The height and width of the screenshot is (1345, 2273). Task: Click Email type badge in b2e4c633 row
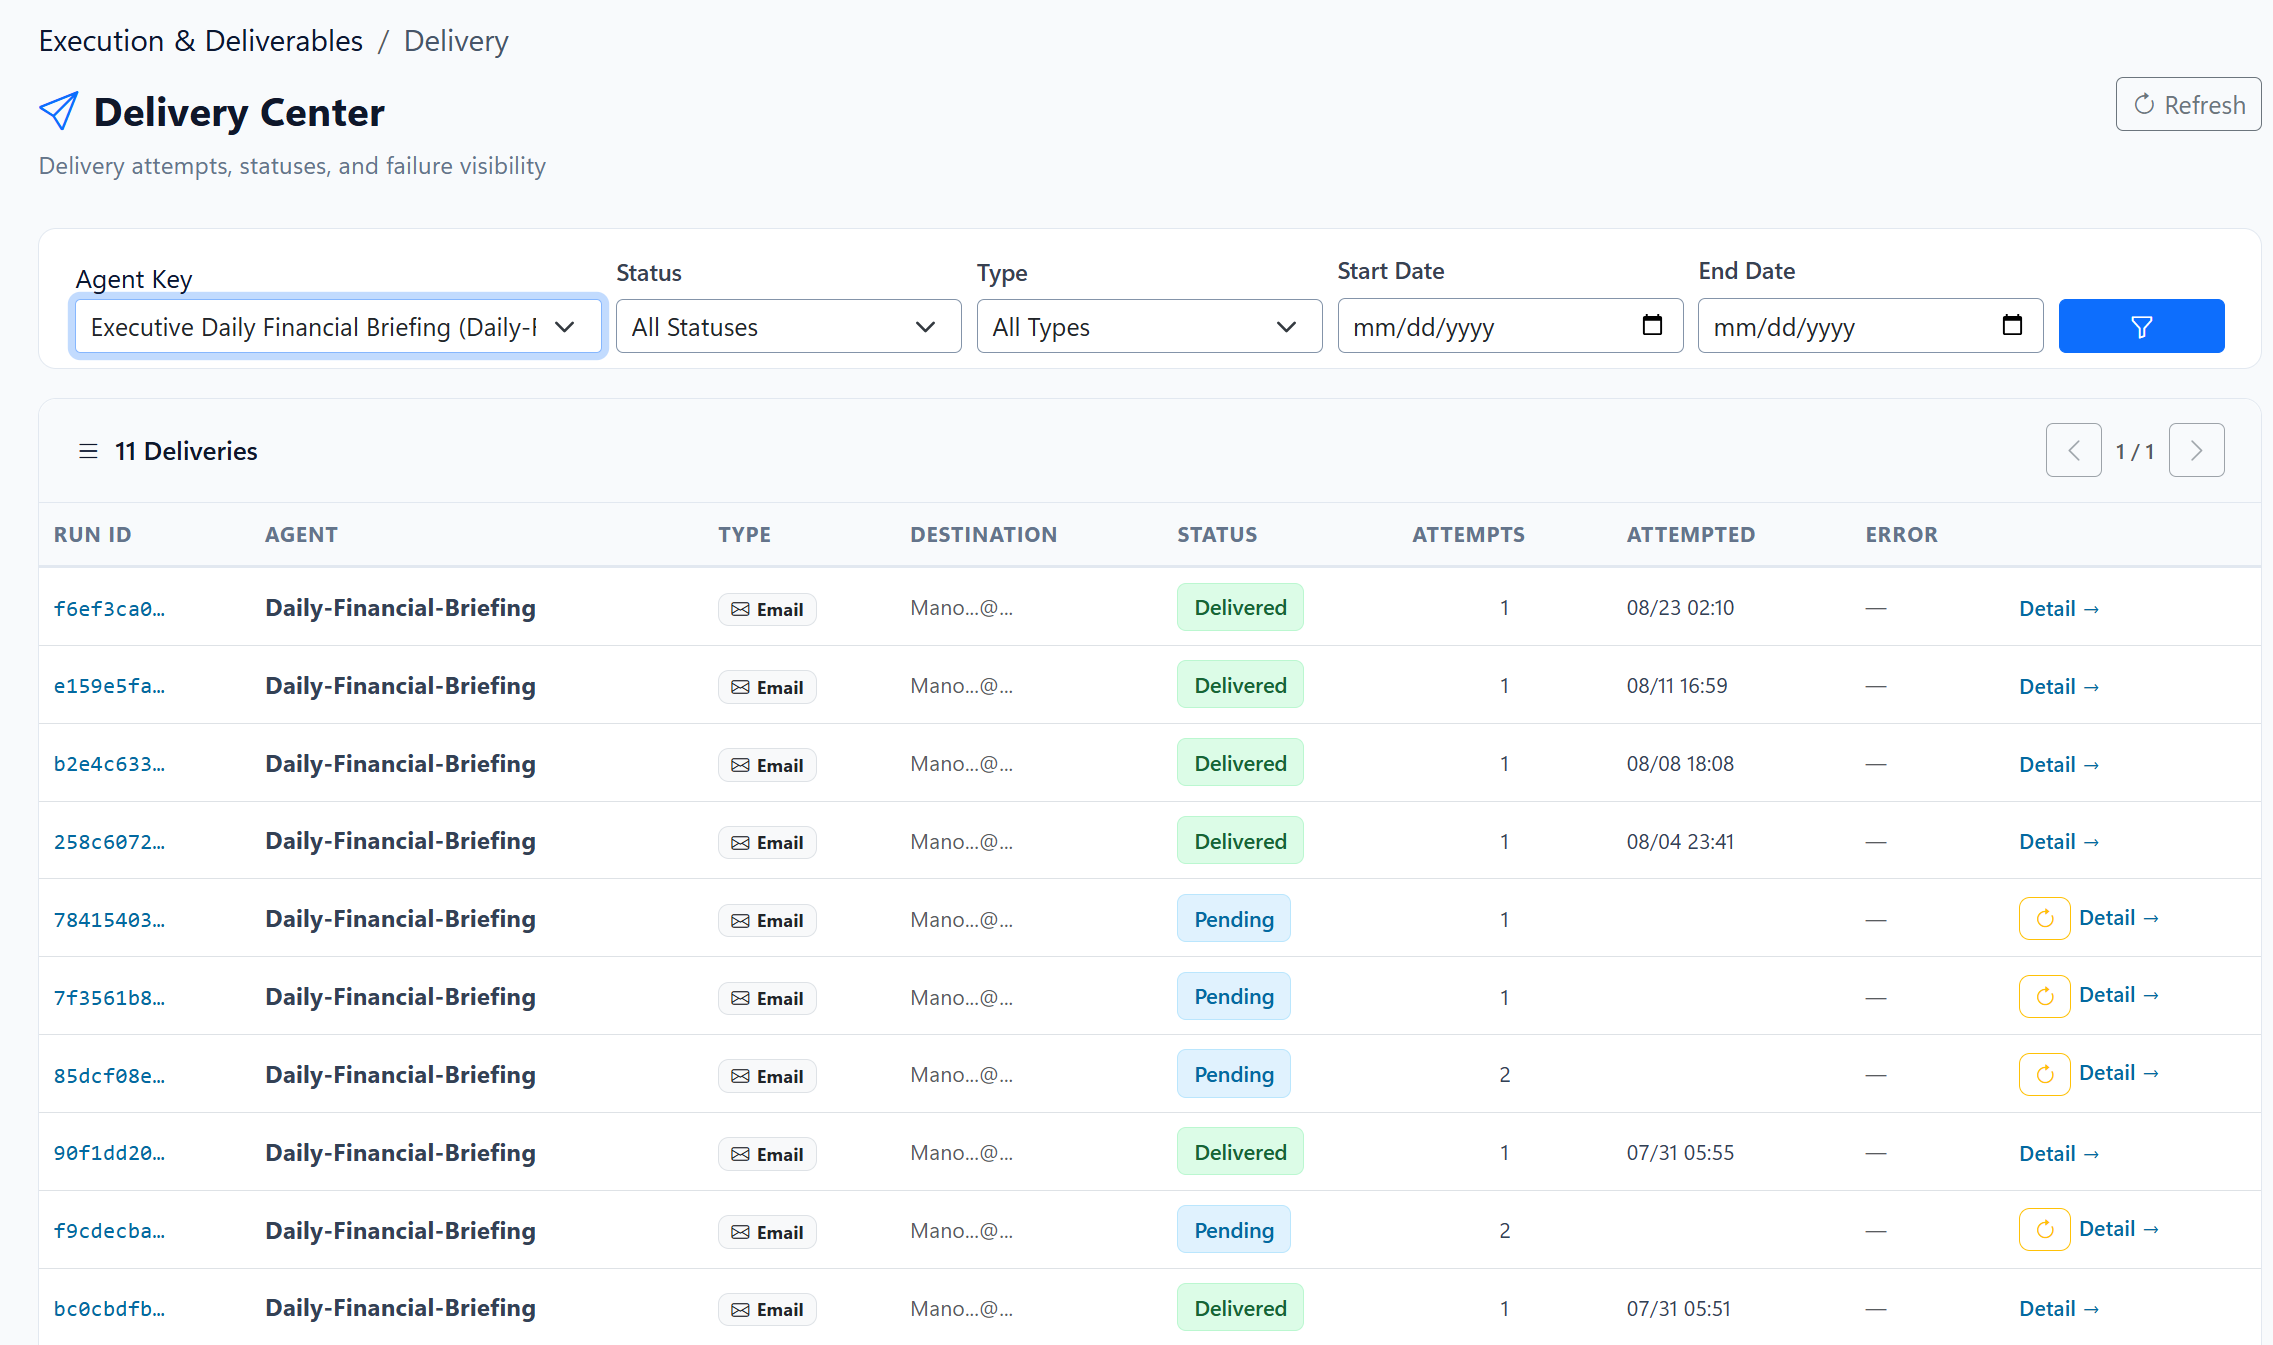click(767, 765)
